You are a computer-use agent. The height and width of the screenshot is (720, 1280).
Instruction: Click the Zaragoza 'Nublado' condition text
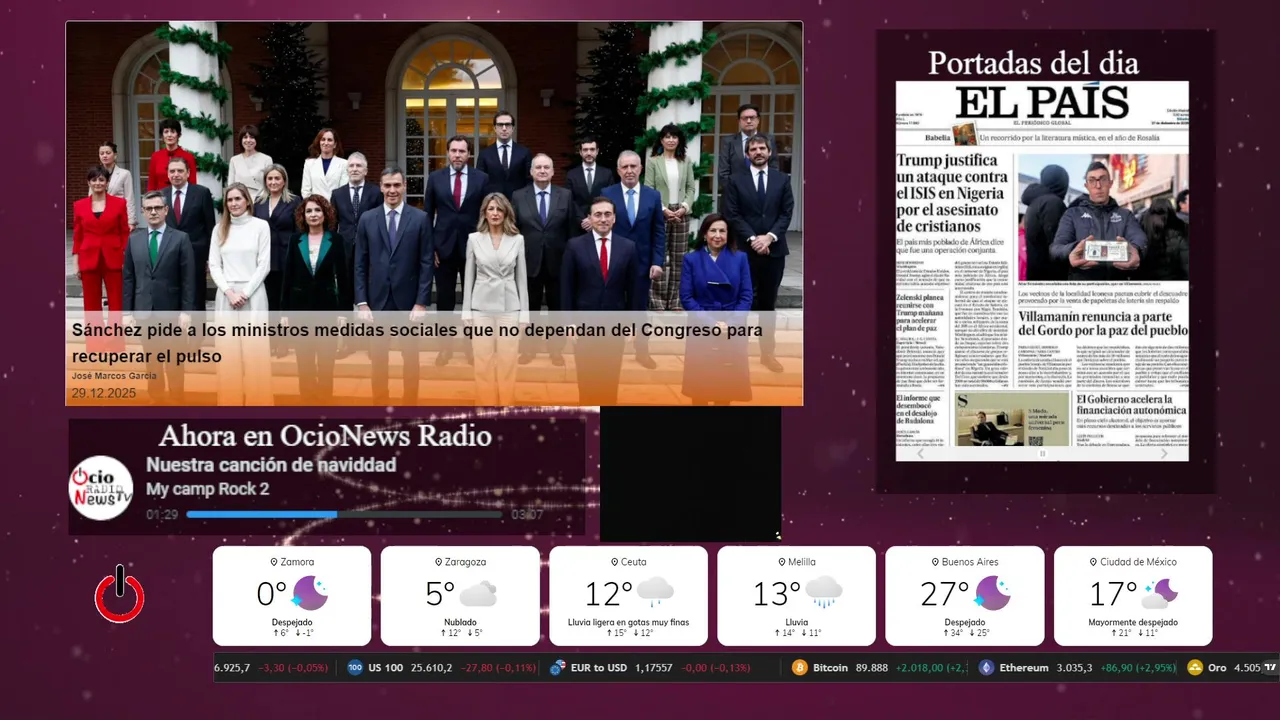[460, 622]
